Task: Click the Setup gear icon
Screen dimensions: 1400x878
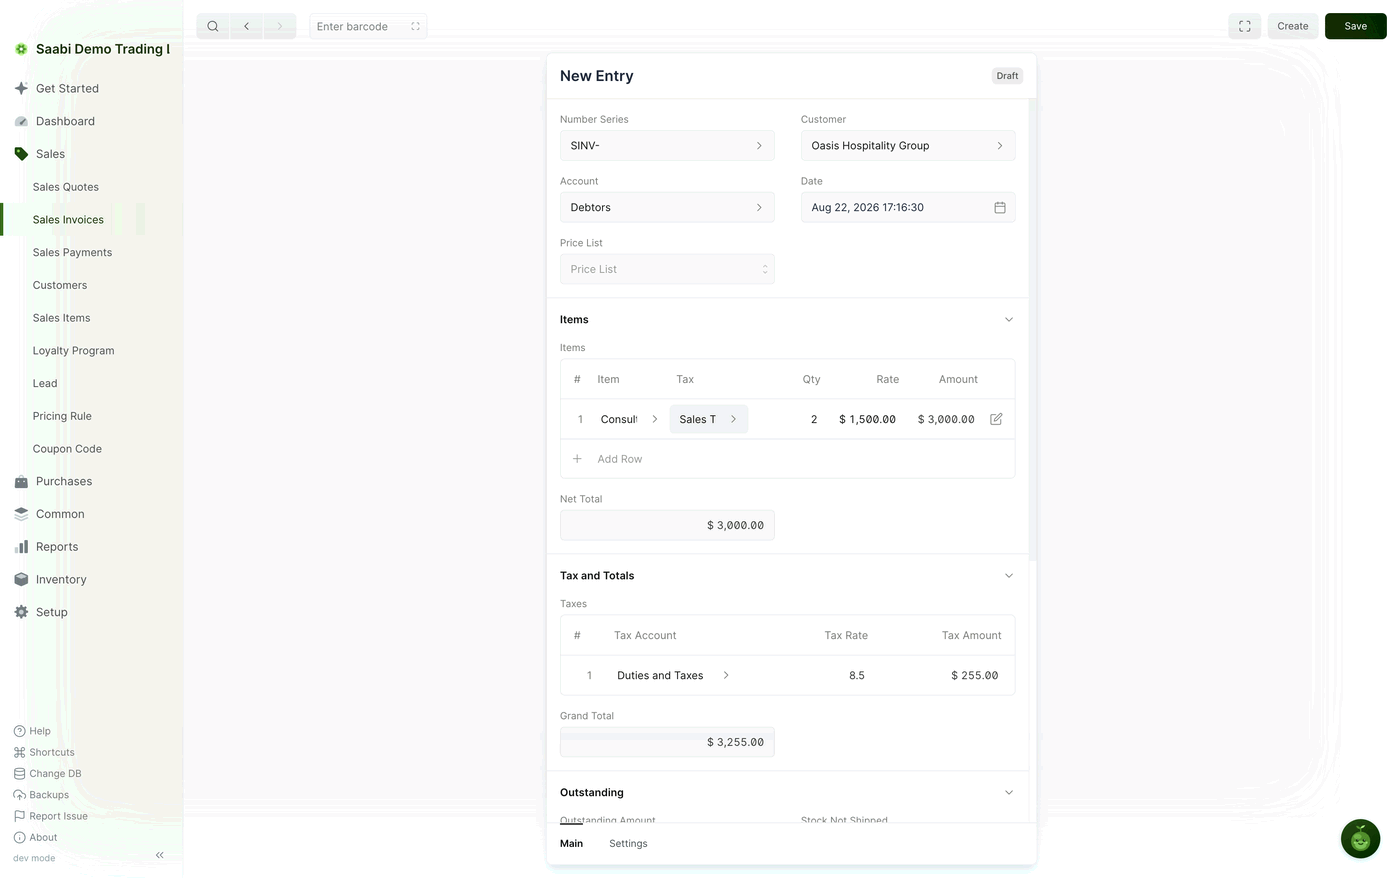Action: 21,612
